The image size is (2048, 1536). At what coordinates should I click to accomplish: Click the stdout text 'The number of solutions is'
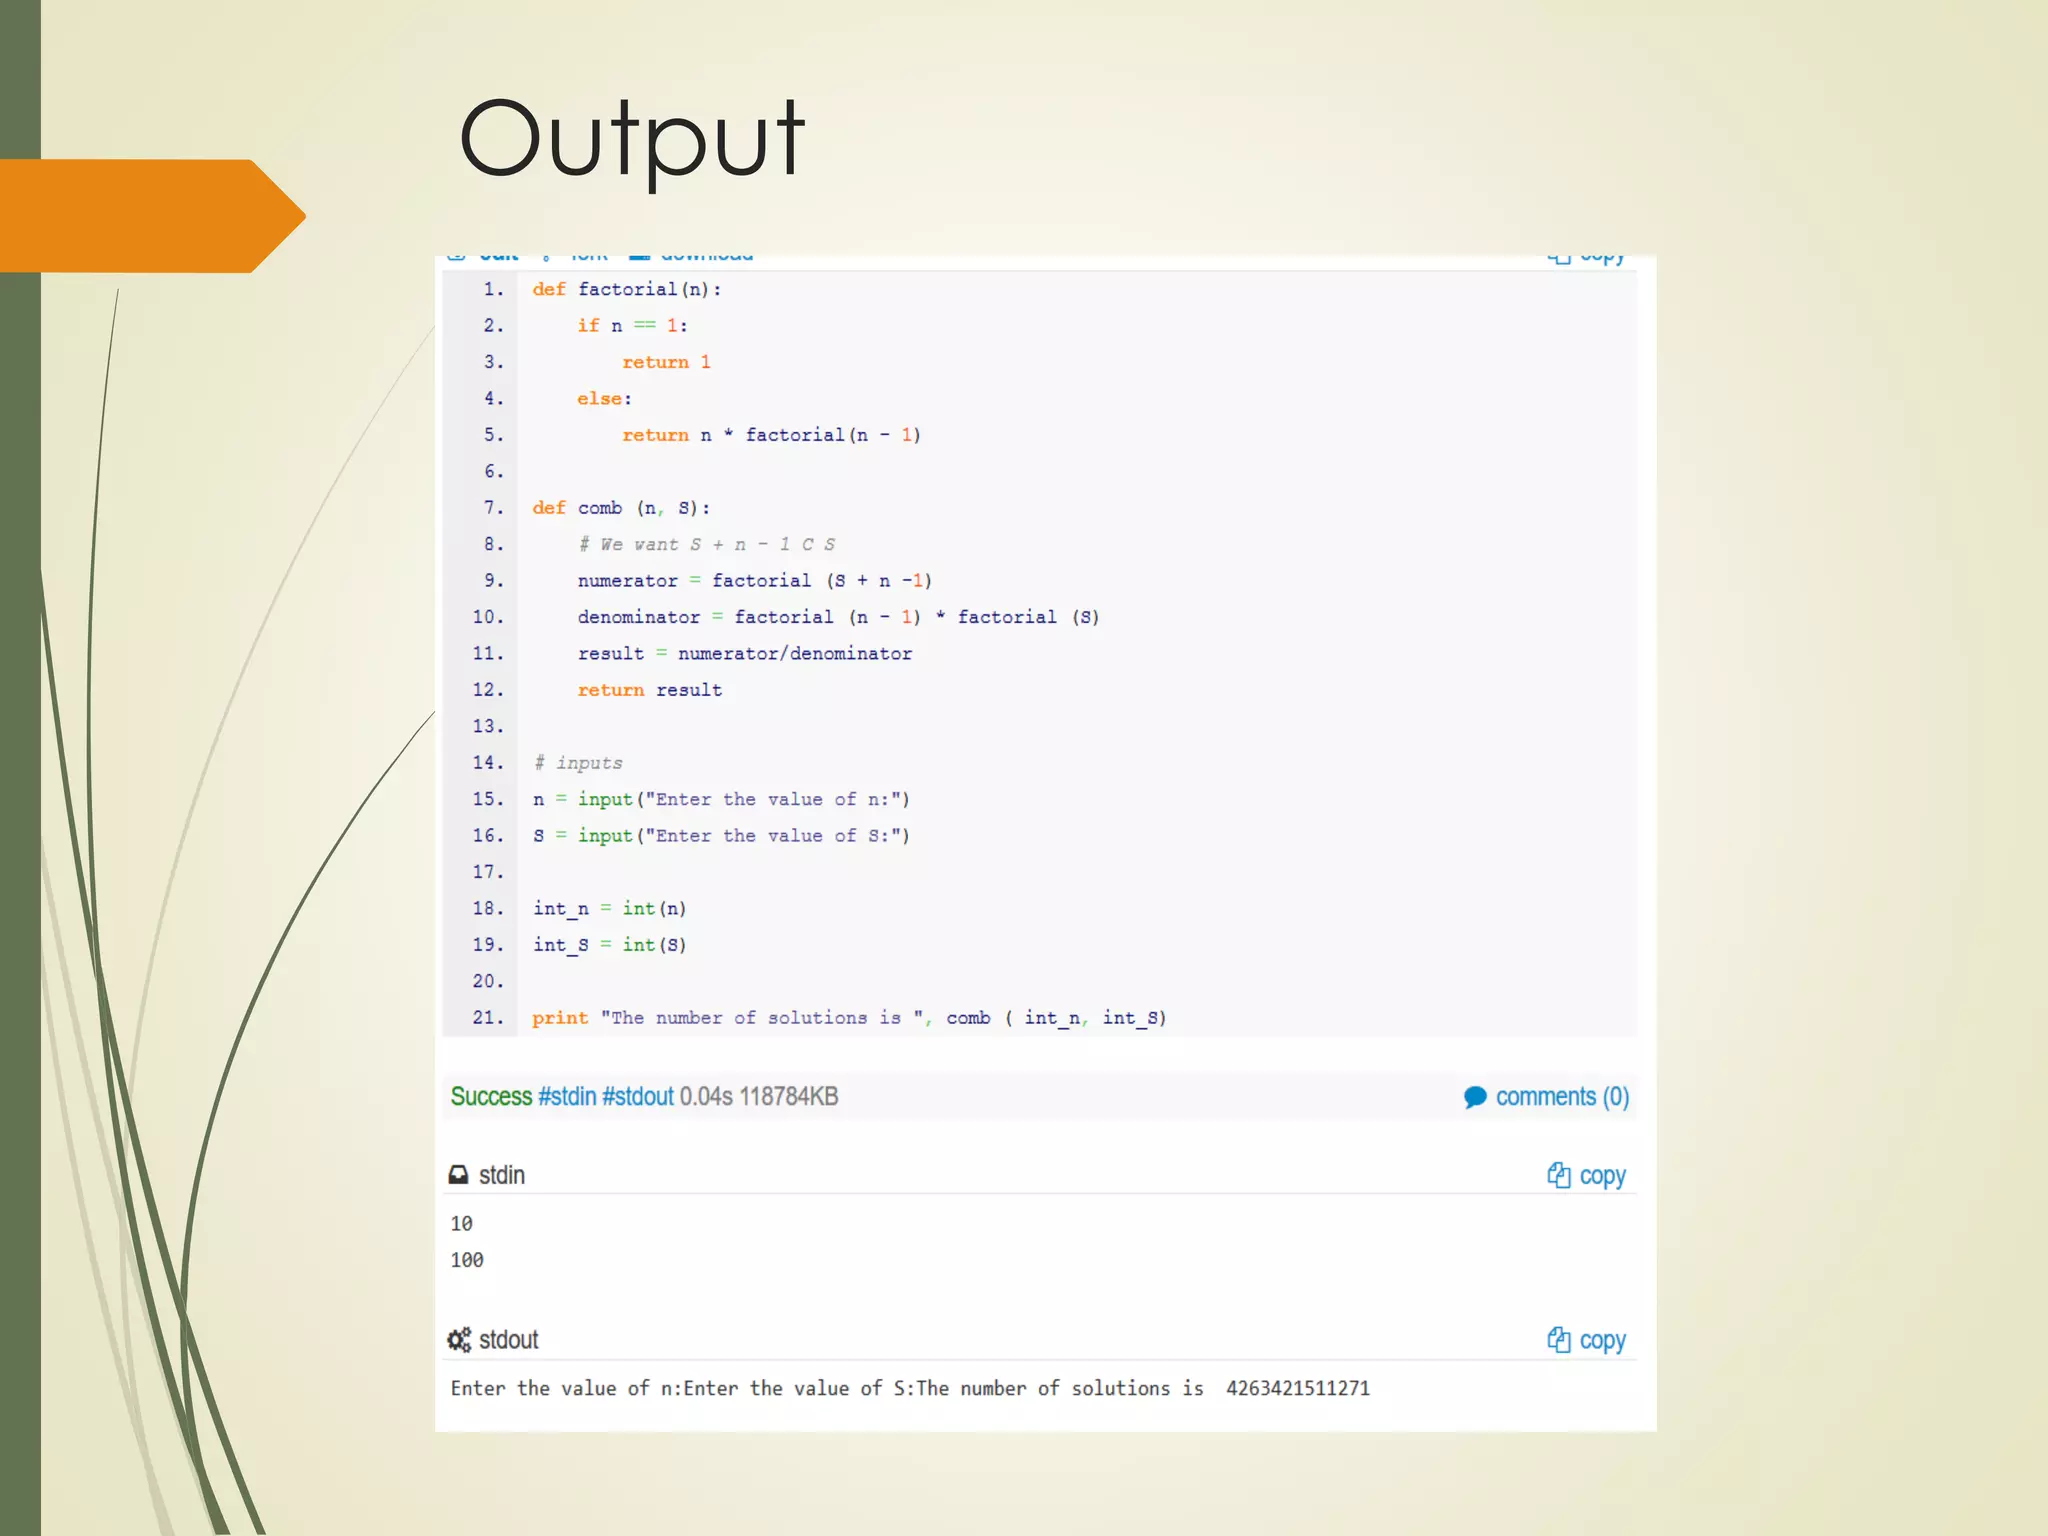(1060, 1388)
